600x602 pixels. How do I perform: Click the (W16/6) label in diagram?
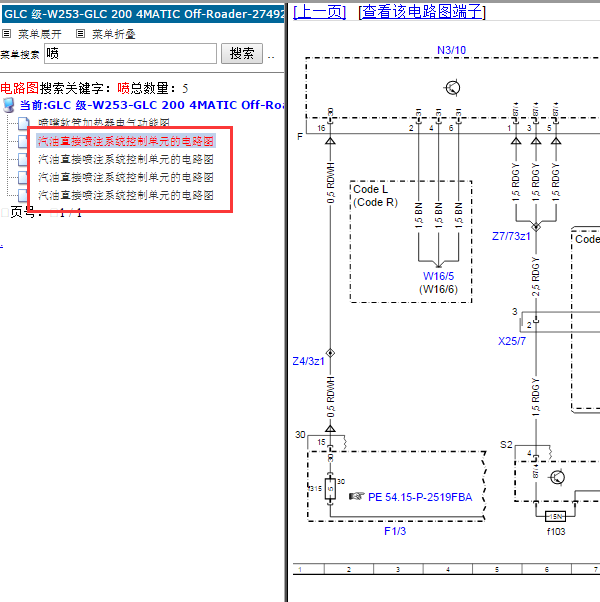point(438,289)
